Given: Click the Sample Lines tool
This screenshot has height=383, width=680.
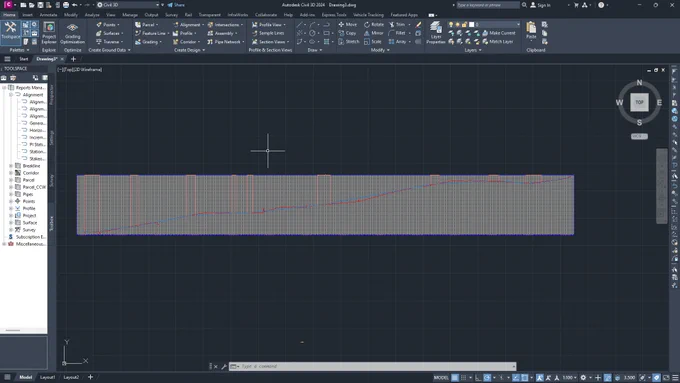Looking at the screenshot, I should click(268, 33).
